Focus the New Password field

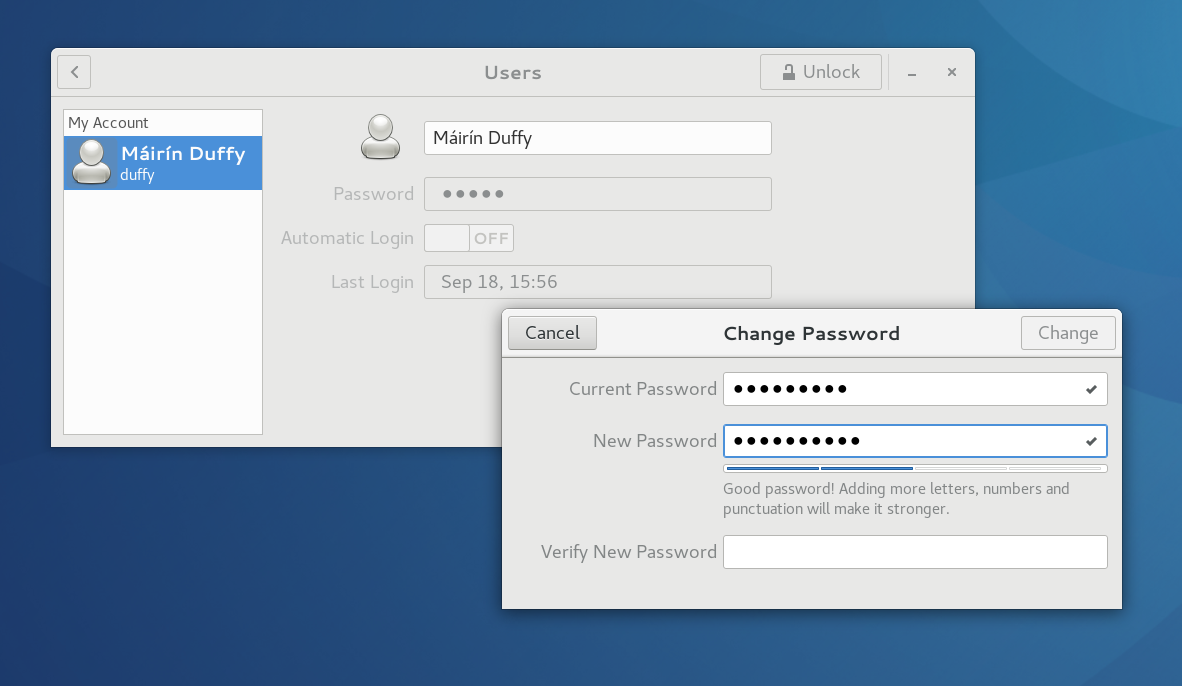click(x=900, y=441)
